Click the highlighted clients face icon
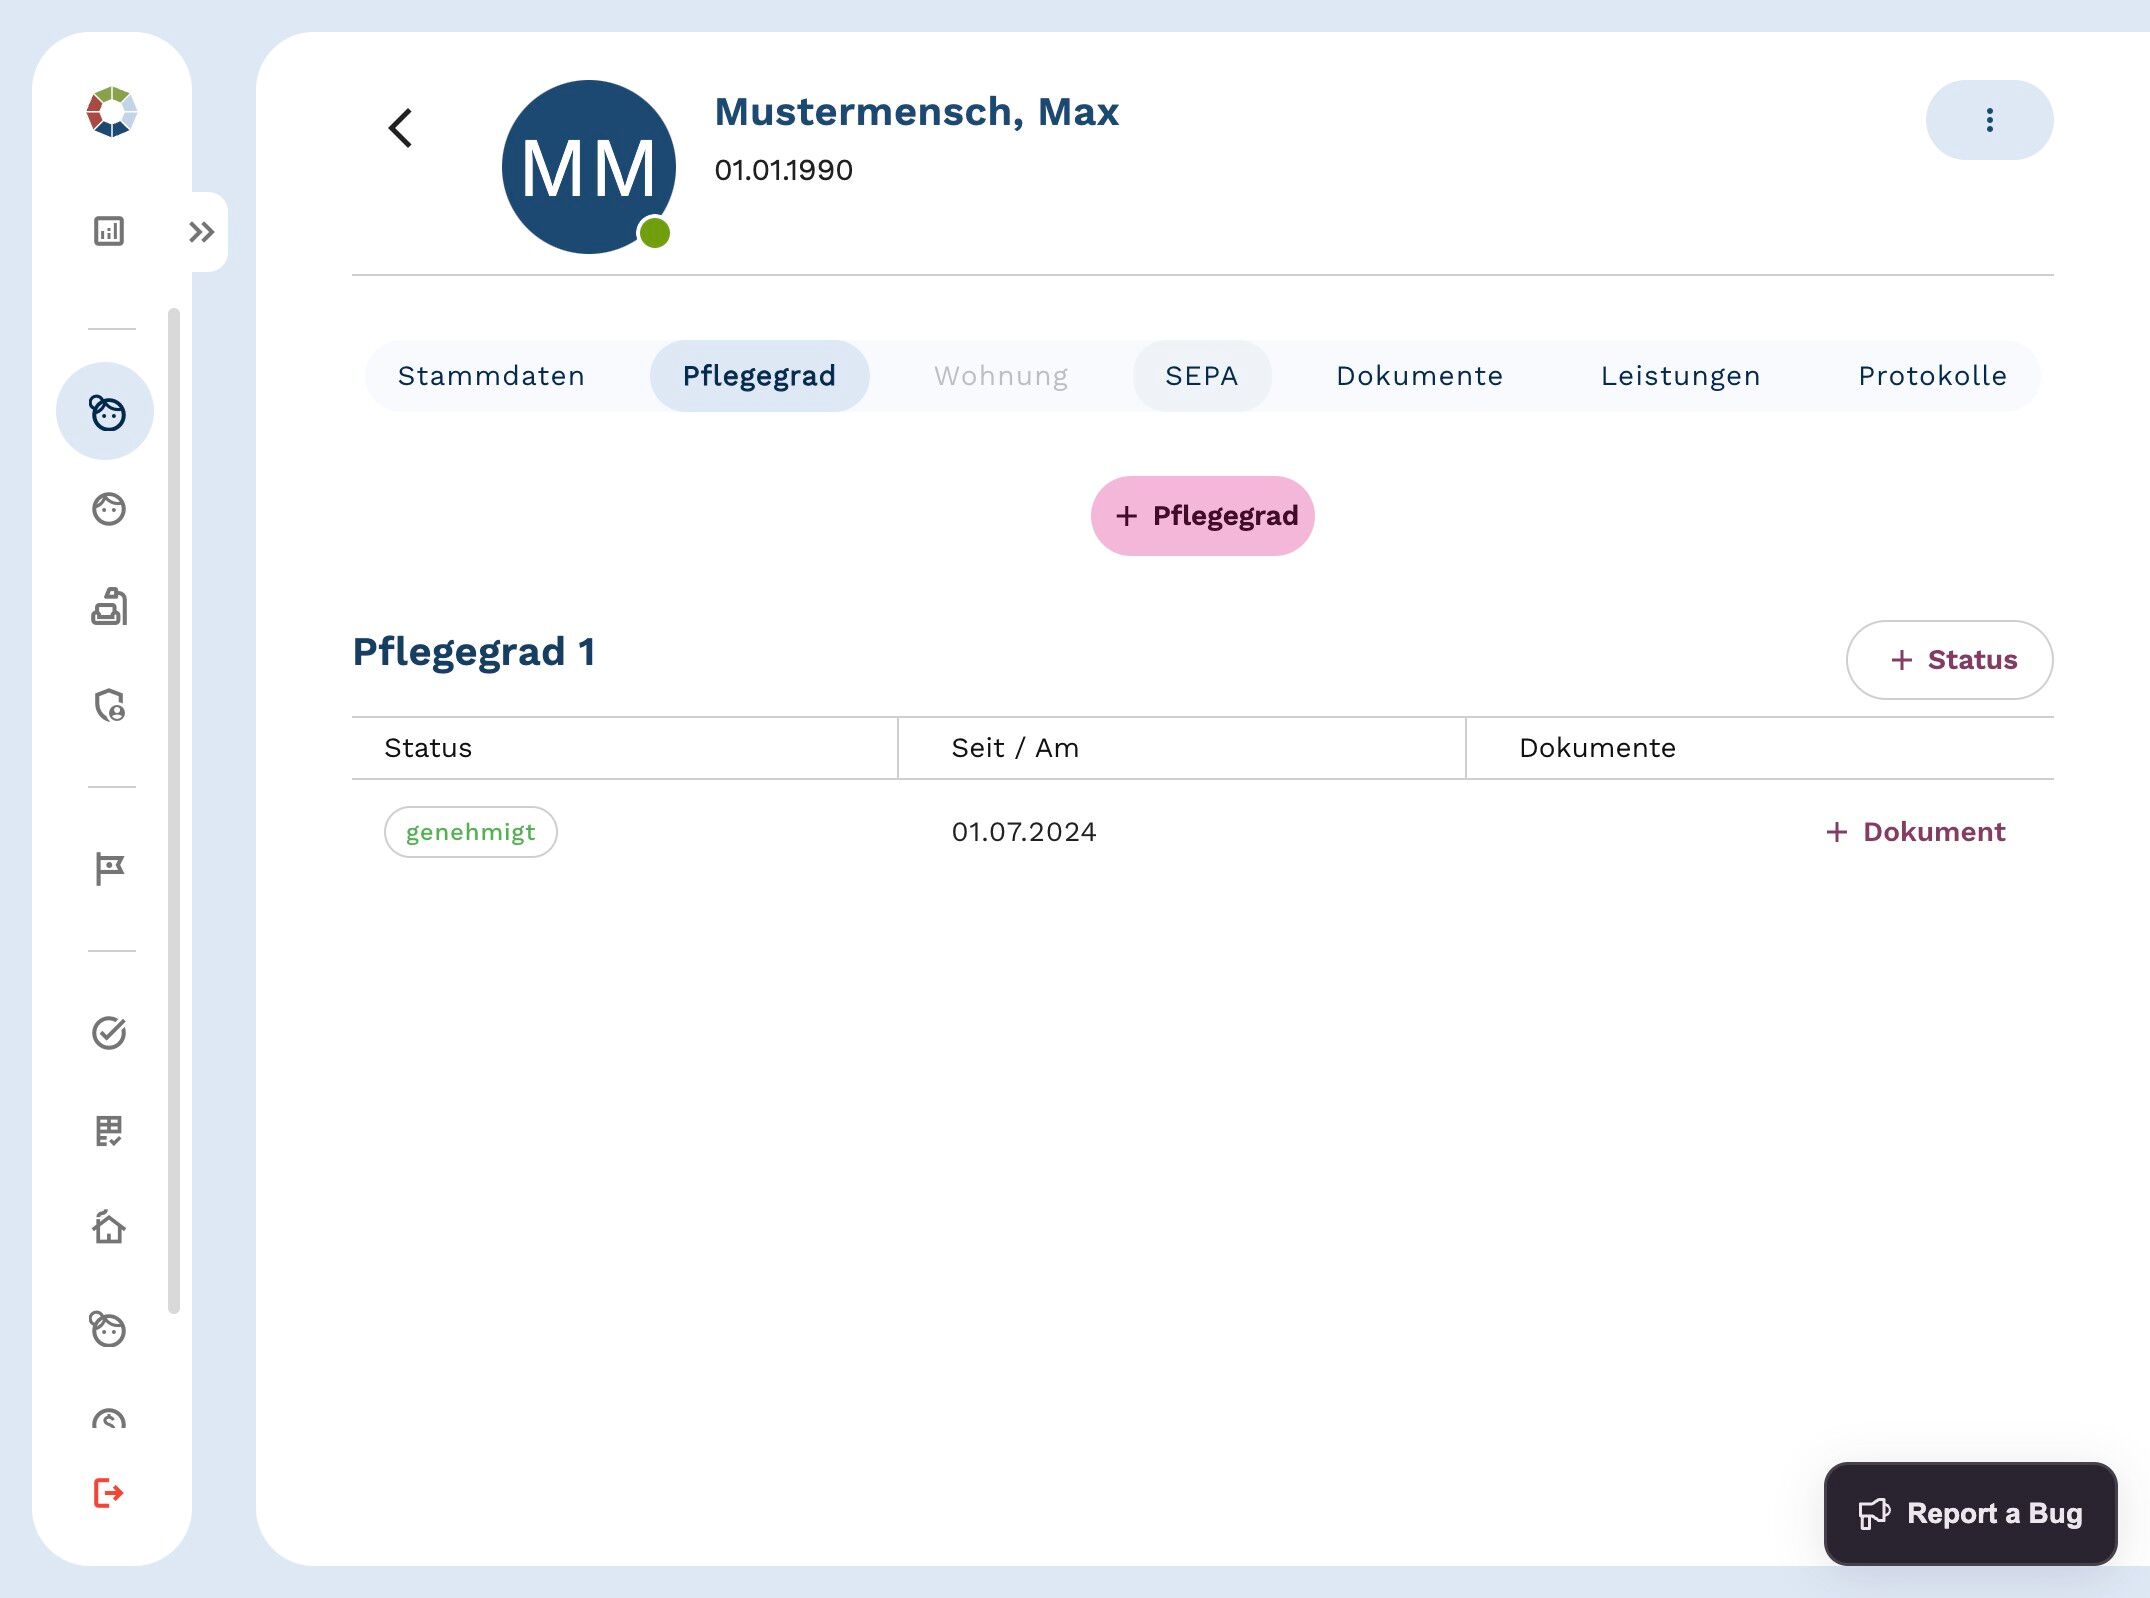This screenshot has width=2150, height=1598. click(106, 412)
